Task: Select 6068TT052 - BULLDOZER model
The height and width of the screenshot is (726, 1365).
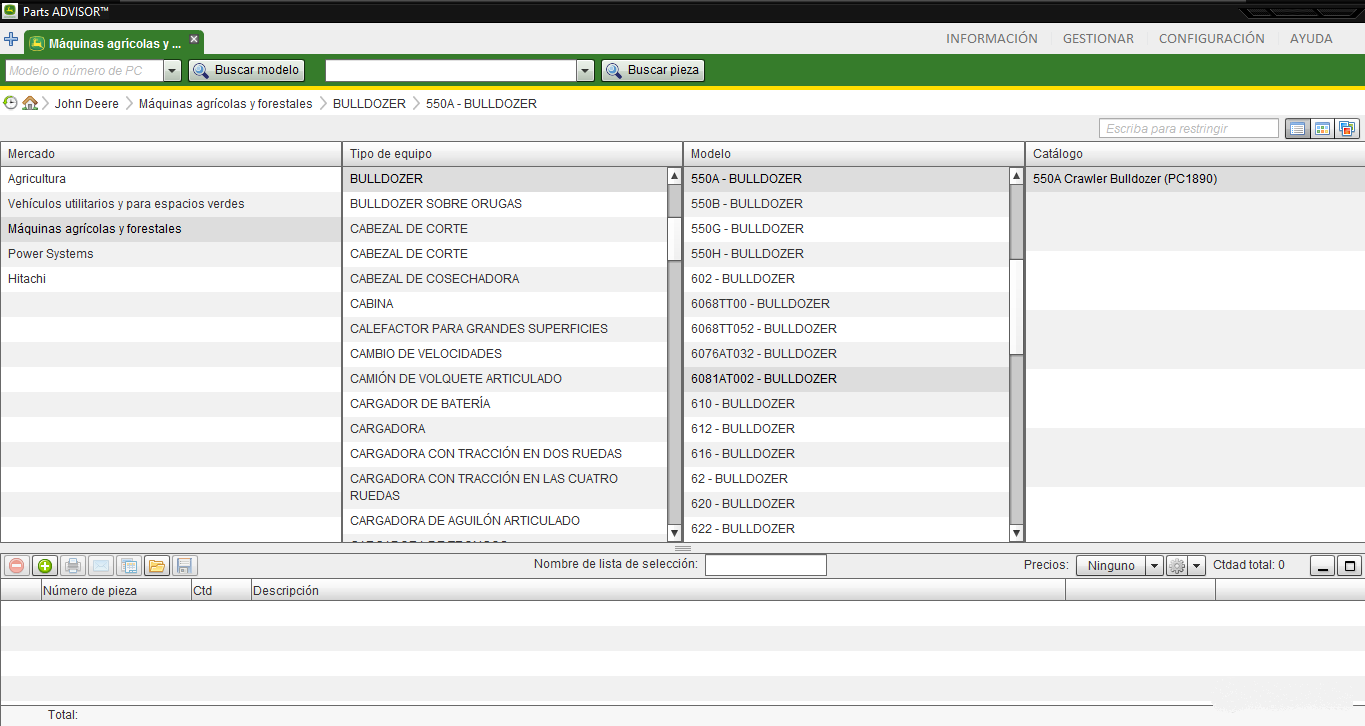Action: [847, 329]
